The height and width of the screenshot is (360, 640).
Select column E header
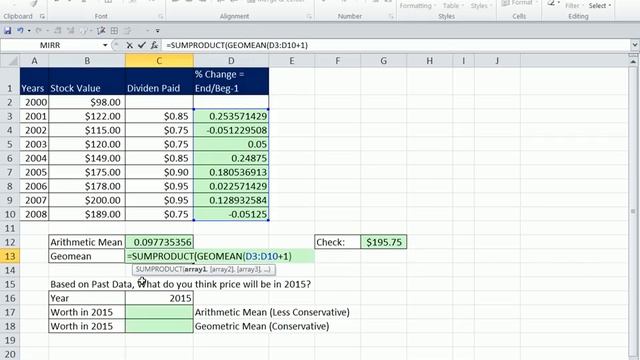pos(291,61)
